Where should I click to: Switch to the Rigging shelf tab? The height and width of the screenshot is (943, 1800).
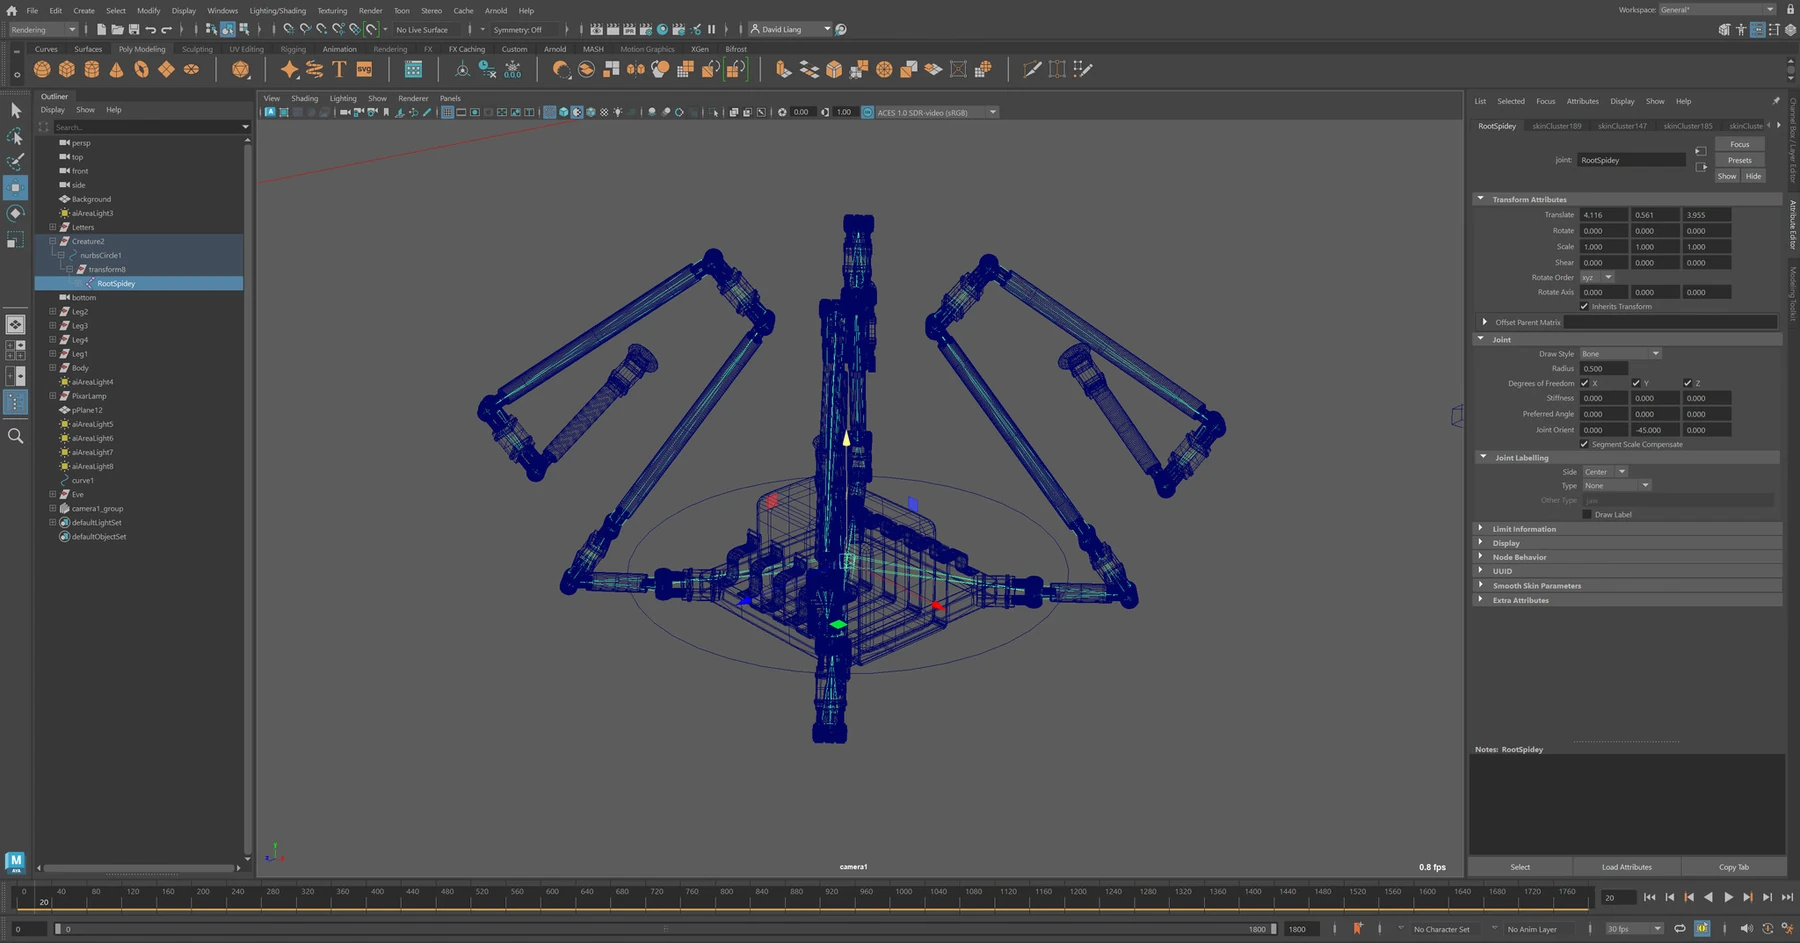[293, 49]
